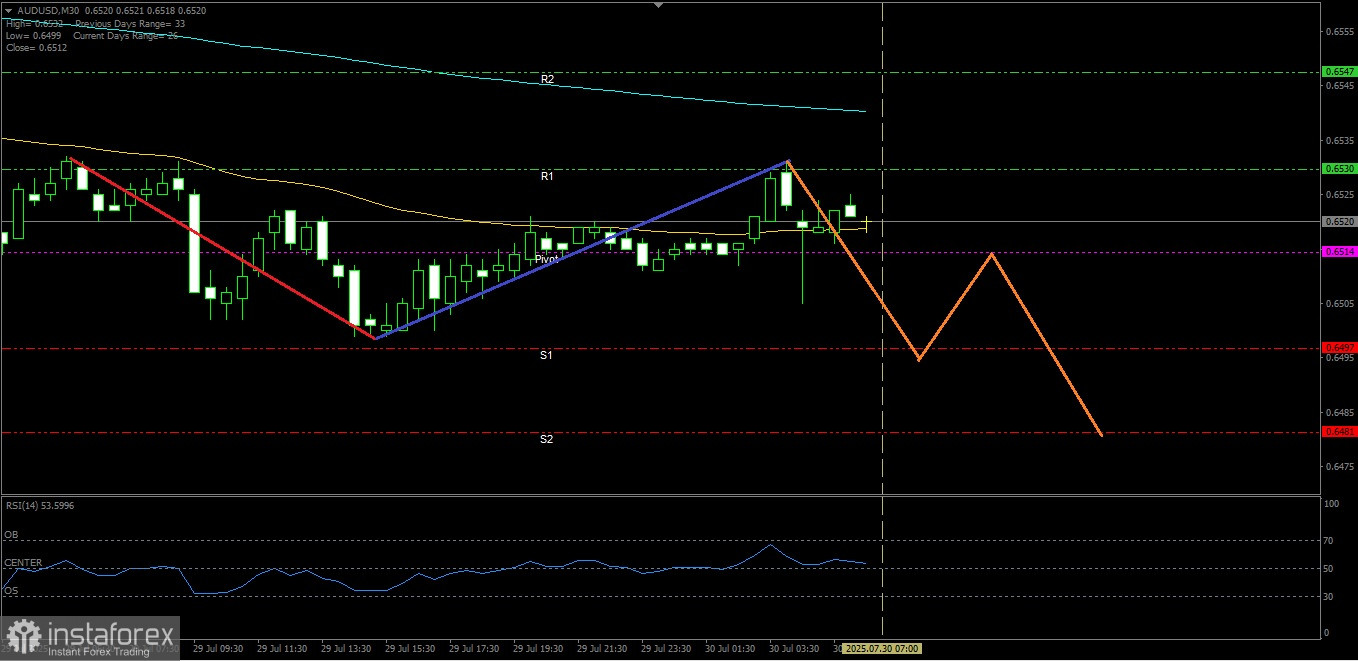Viewport: 1358px width, 661px height.
Task: Click the 0.6475 price scale value
Action: pos(1340,466)
